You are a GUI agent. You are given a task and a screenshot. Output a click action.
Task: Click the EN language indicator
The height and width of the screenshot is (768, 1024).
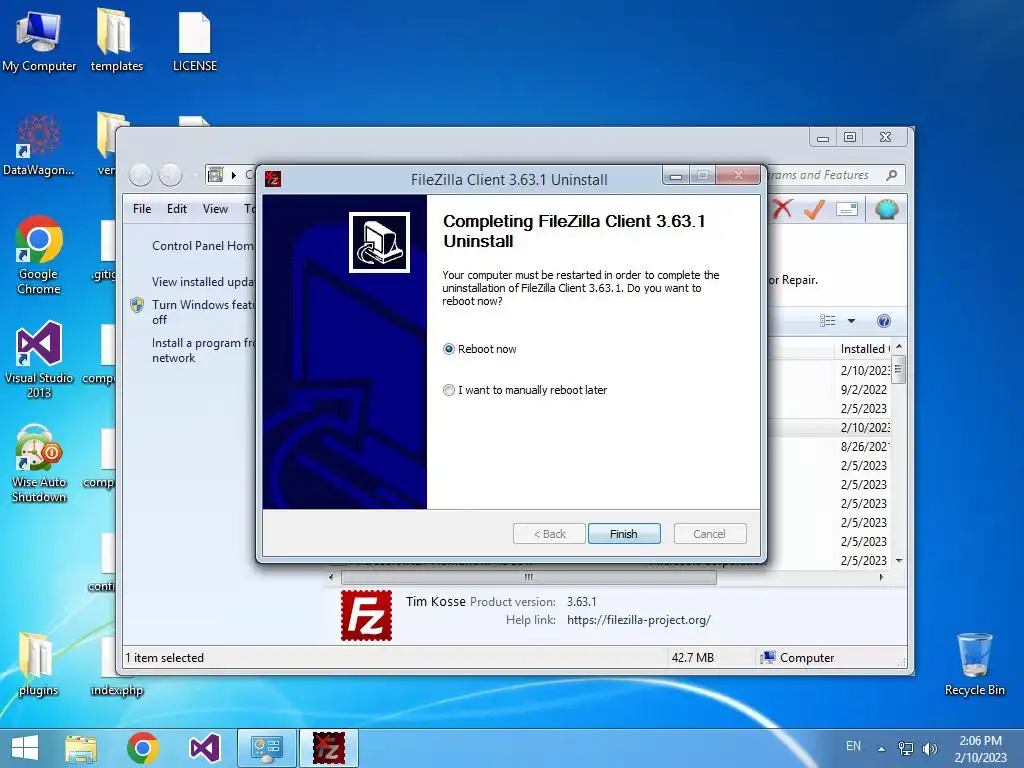[x=853, y=746]
